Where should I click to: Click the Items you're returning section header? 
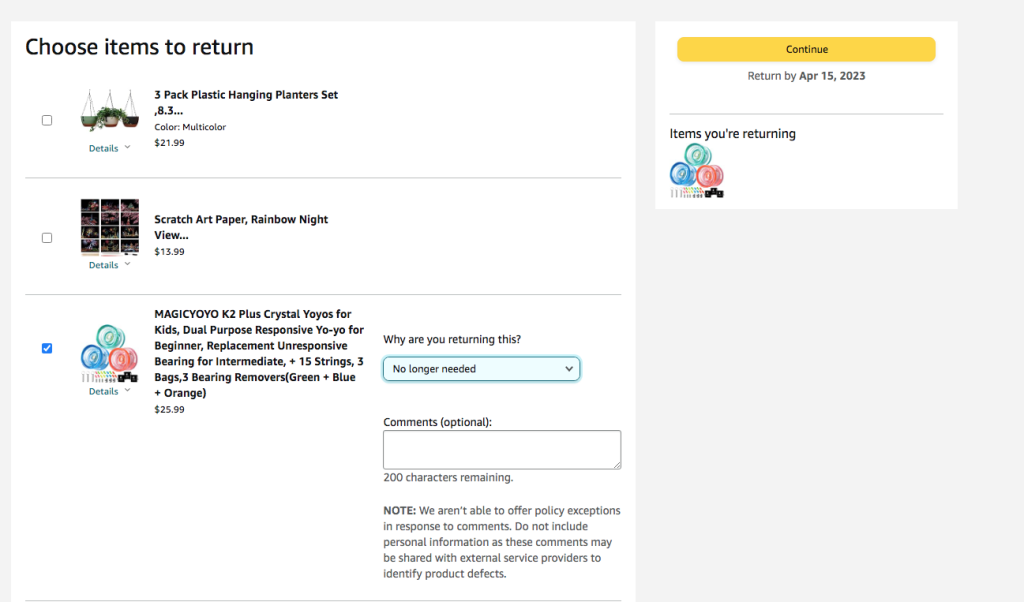click(x=733, y=133)
